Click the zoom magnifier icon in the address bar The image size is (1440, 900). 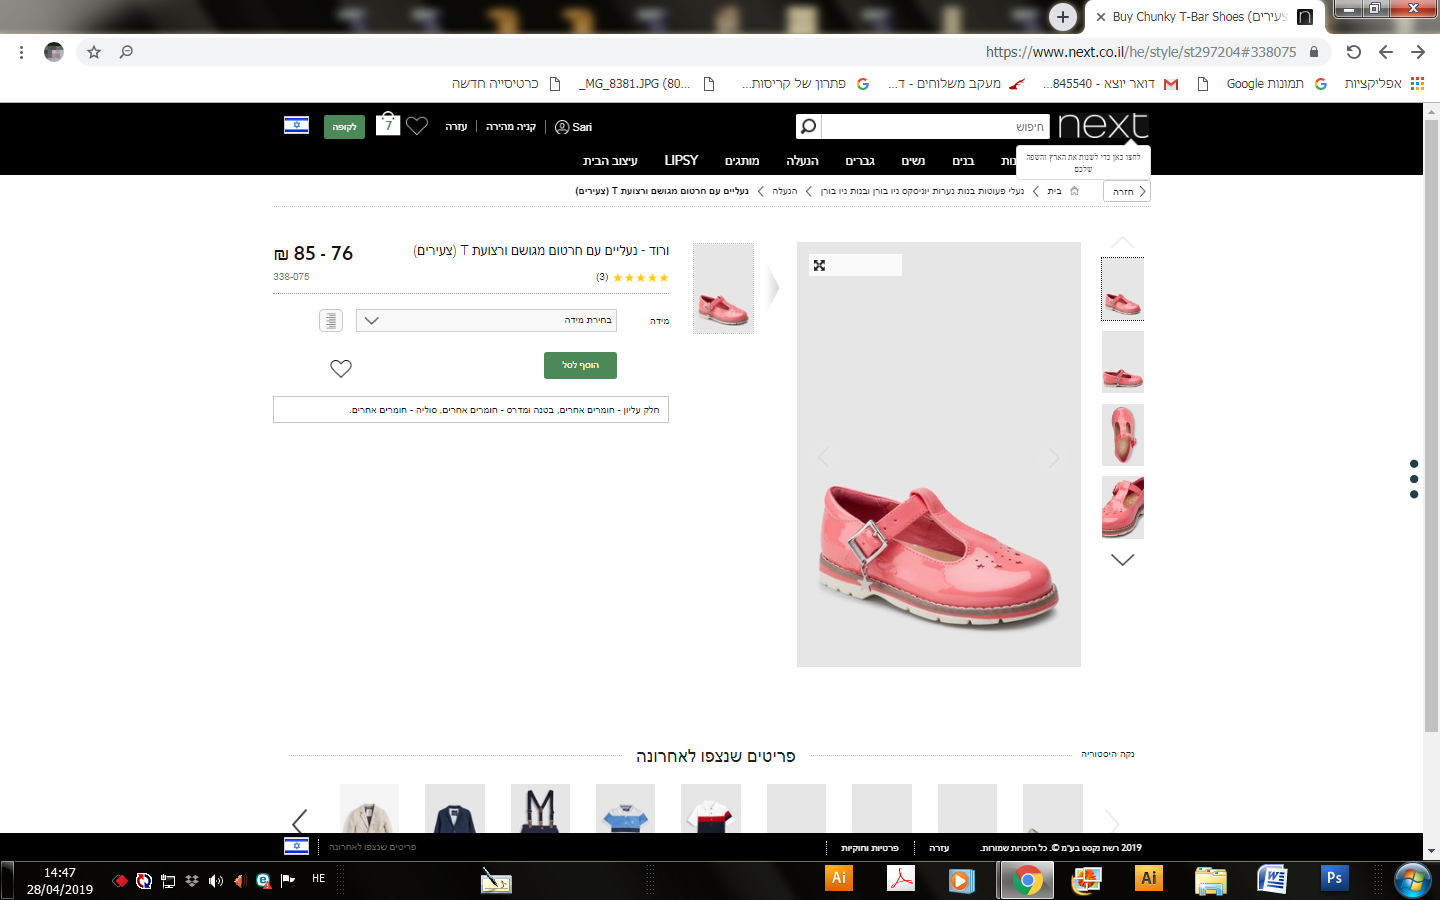tap(126, 52)
